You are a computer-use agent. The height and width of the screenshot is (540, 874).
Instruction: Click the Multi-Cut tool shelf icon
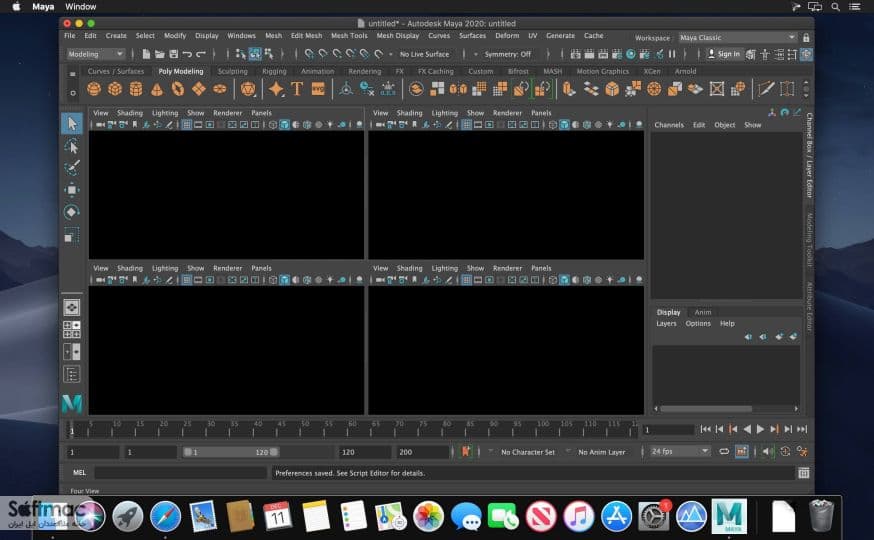pyautogui.click(x=766, y=89)
